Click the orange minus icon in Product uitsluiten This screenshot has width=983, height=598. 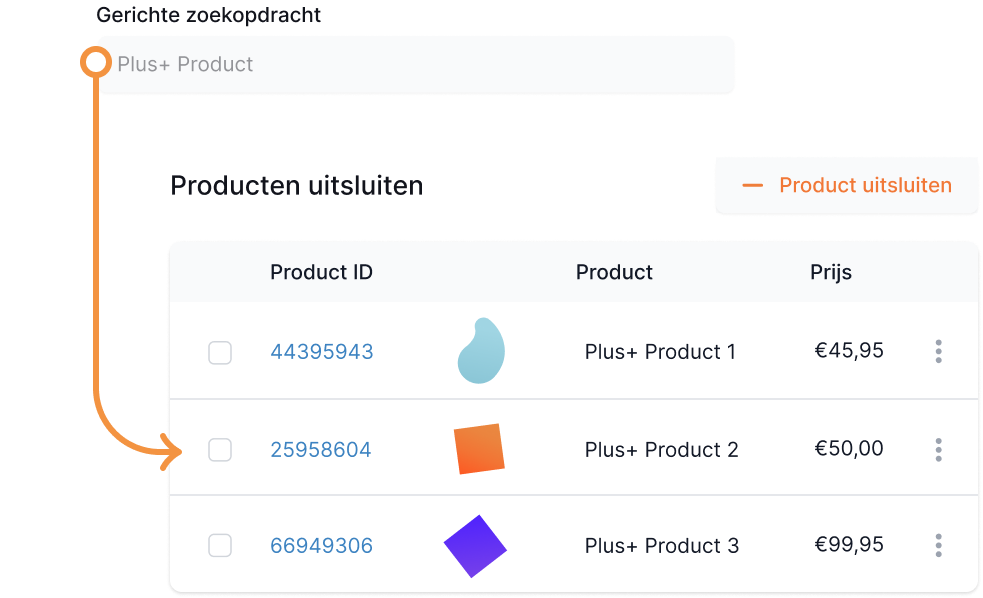pos(753,186)
